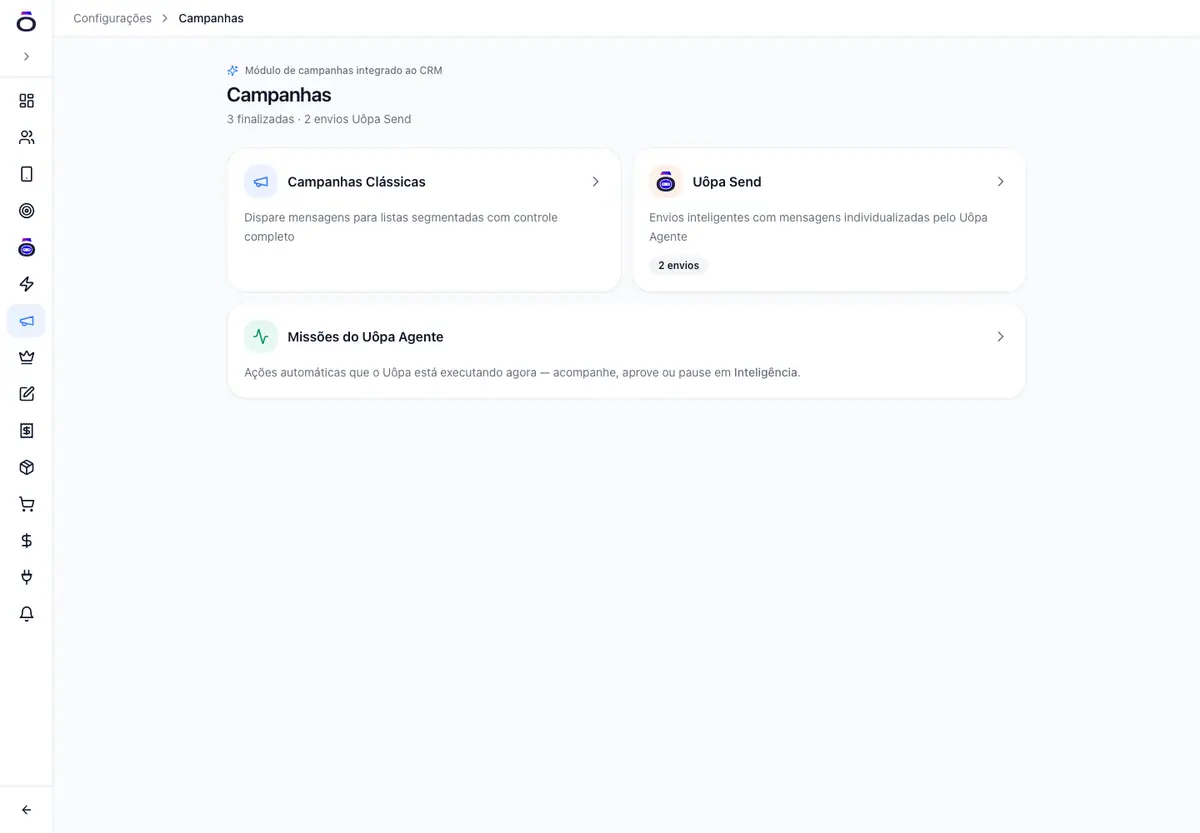Viewport: 1200px width, 833px height.
Task: Open the plug integrations icon in sidebar
Action: [26, 577]
